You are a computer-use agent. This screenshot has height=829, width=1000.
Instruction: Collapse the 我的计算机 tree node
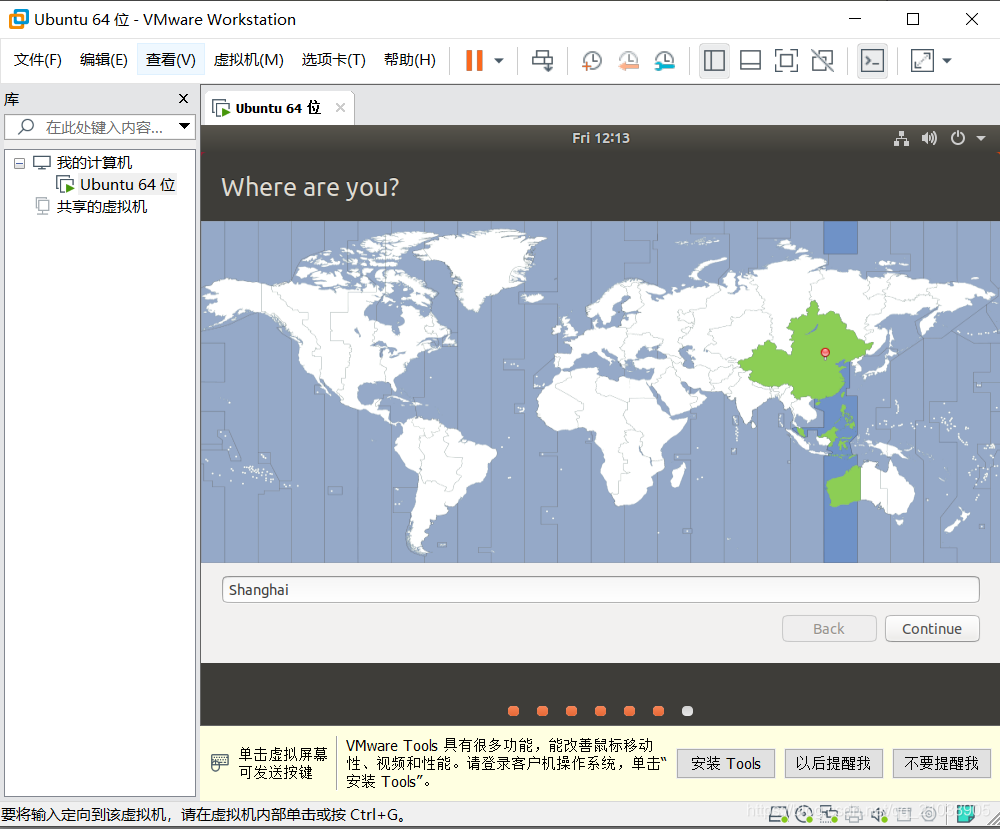tap(20, 163)
